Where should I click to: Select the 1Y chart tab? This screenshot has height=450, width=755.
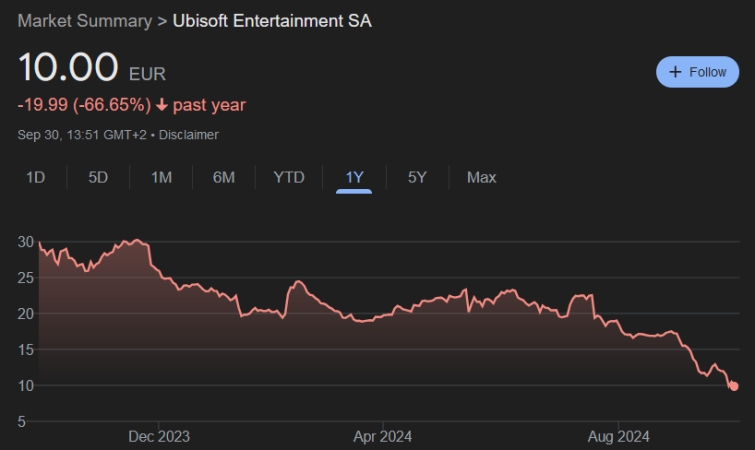pos(354,178)
